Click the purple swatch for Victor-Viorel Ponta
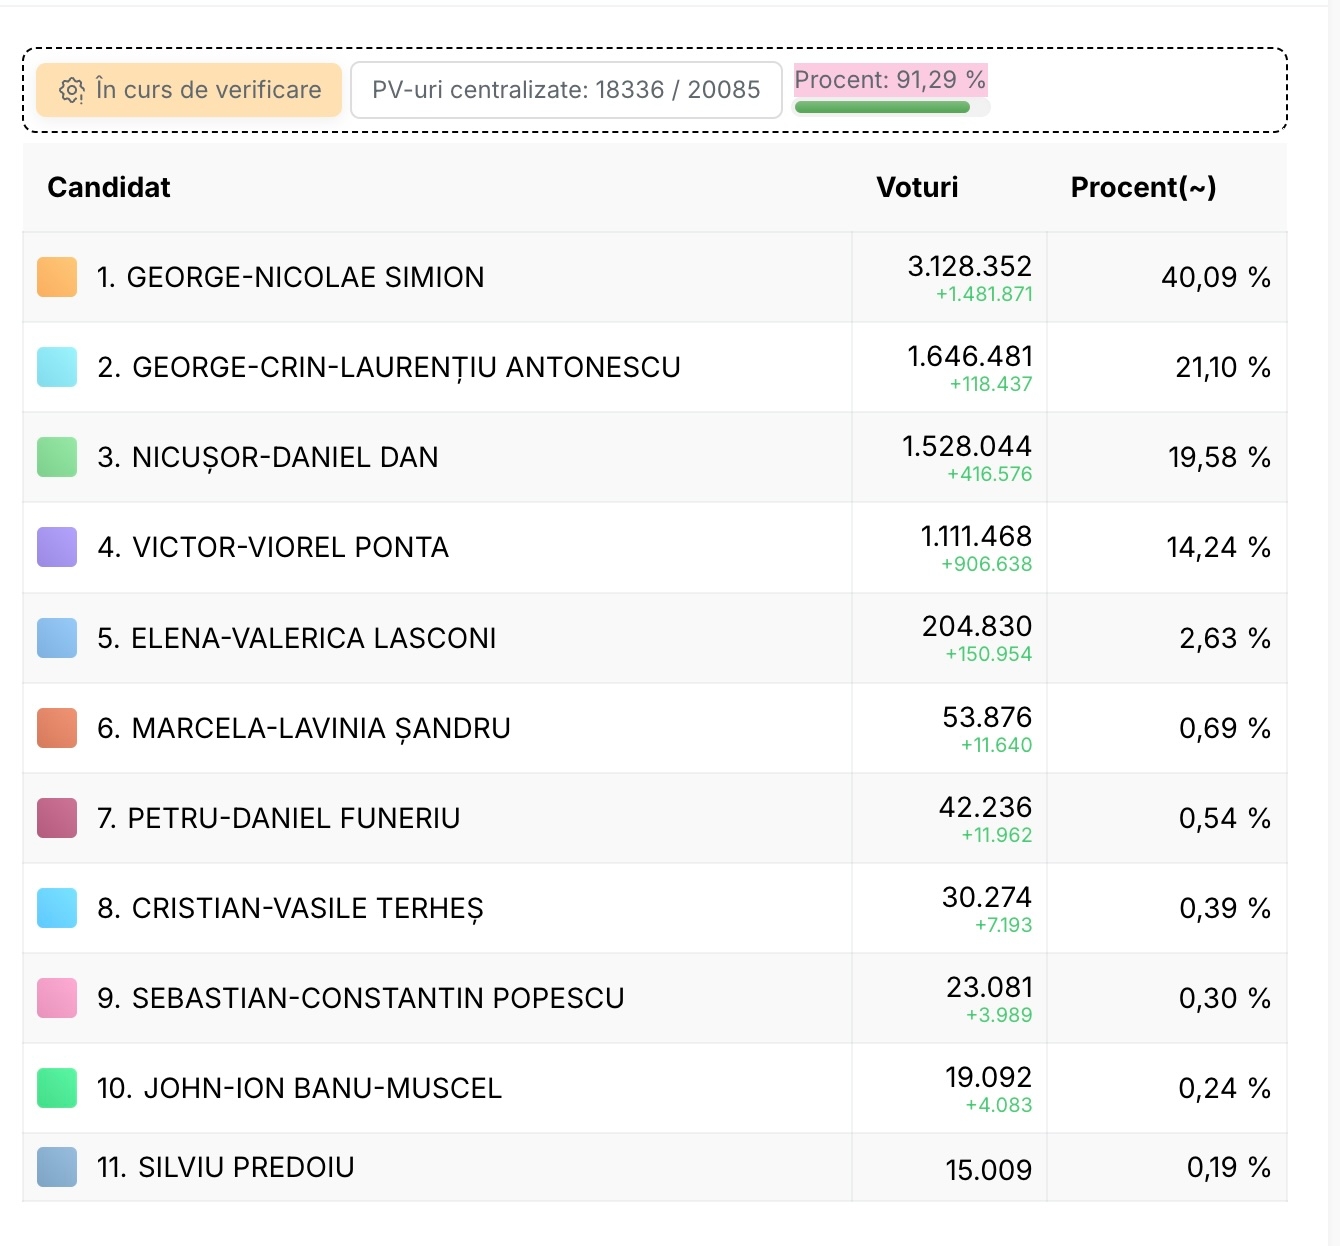The height and width of the screenshot is (1246, 1340). pyautogui.click(x=57, y=547)
